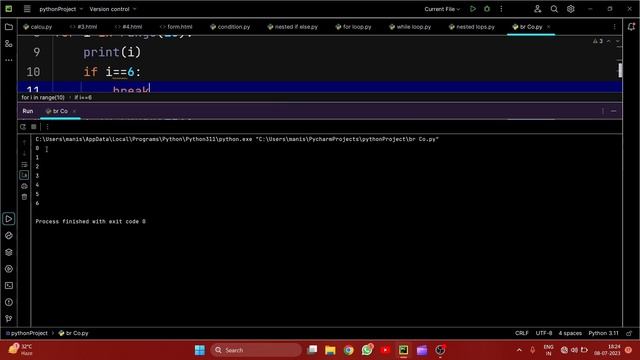640x360 pixels.
Task: Open Run panel options menu
Action: tap(603, 111)
